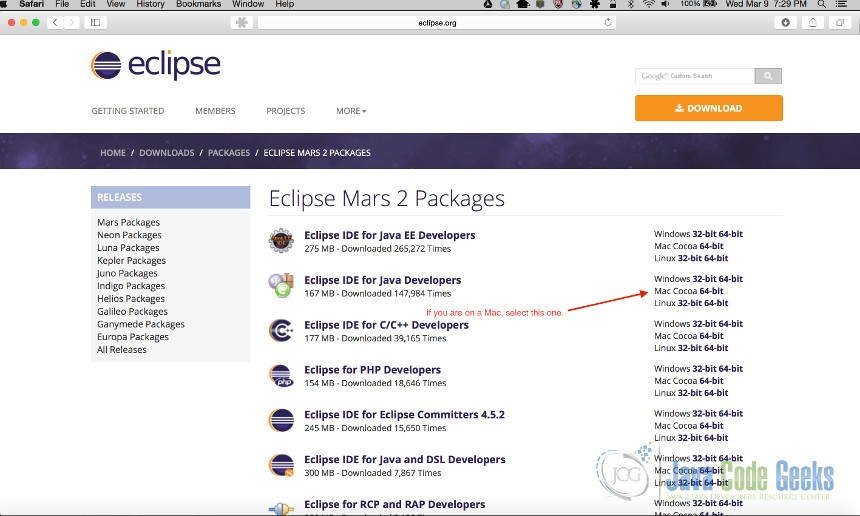Screen dimensions: 860x516
Task: Click the Eclipse logo
Action: [x=156, y=65]
